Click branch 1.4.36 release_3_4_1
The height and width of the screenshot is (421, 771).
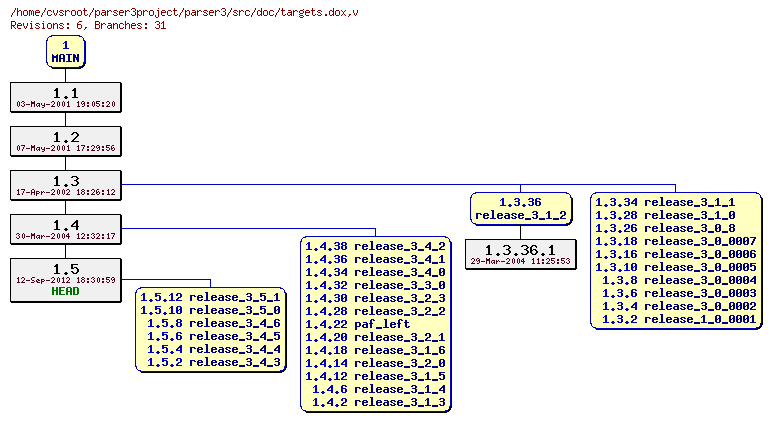point(376,259)
